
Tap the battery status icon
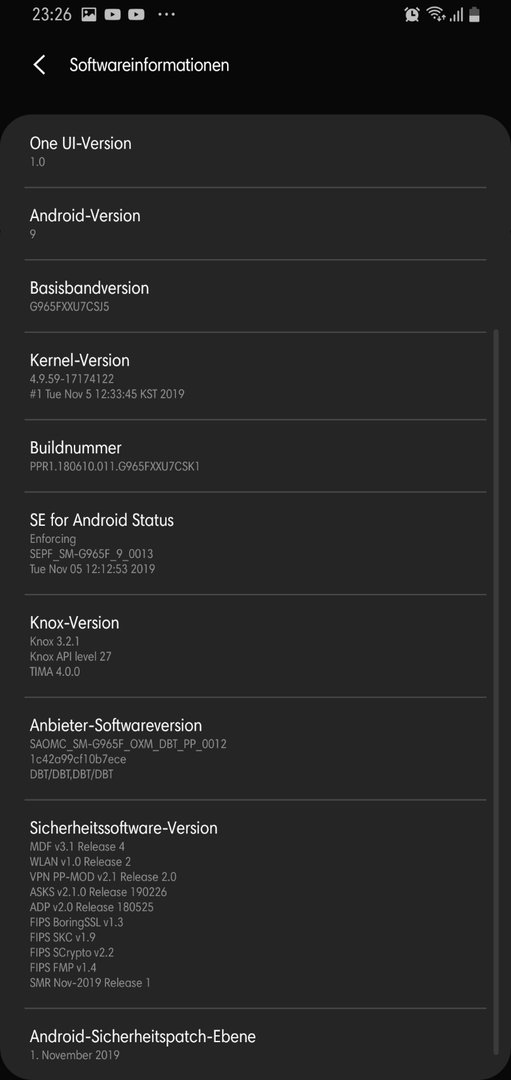coord(474,14)
